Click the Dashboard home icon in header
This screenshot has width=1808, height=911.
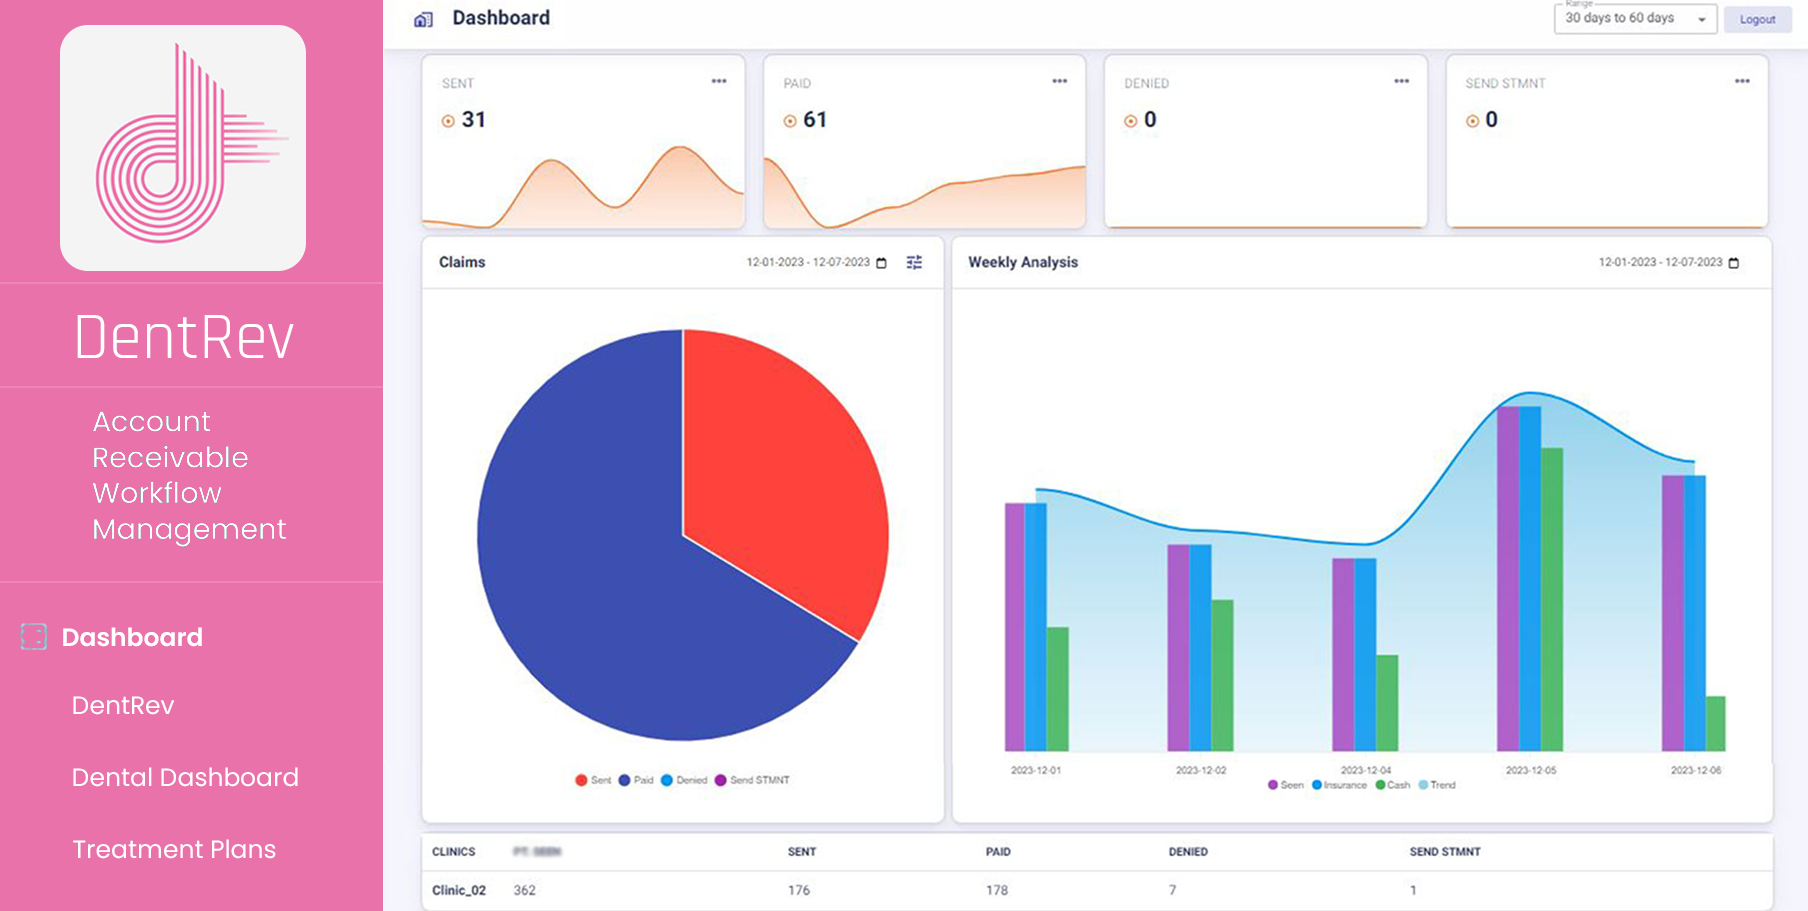(424, 19)
